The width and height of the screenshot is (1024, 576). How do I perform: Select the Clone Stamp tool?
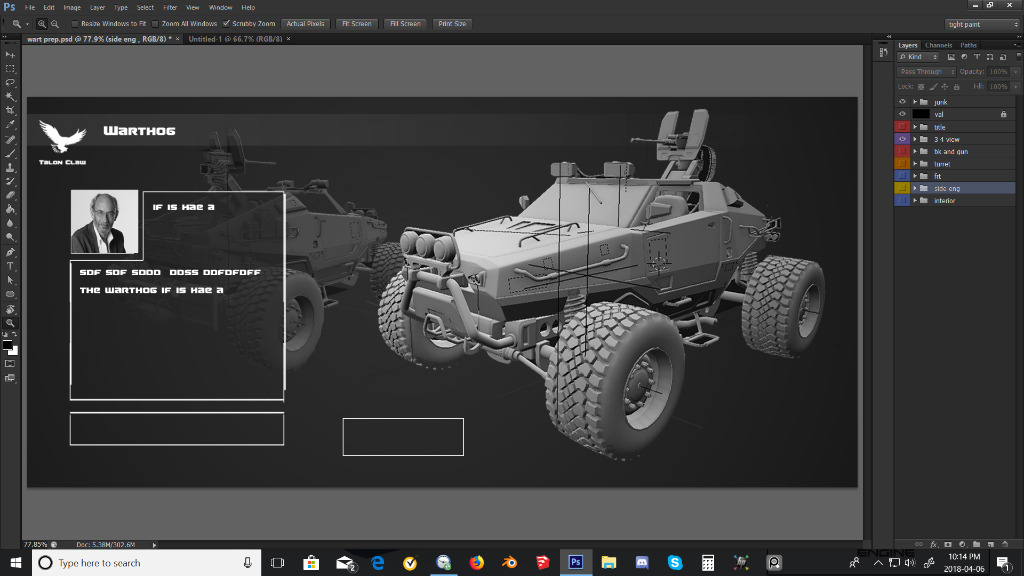tap(10, 168)
